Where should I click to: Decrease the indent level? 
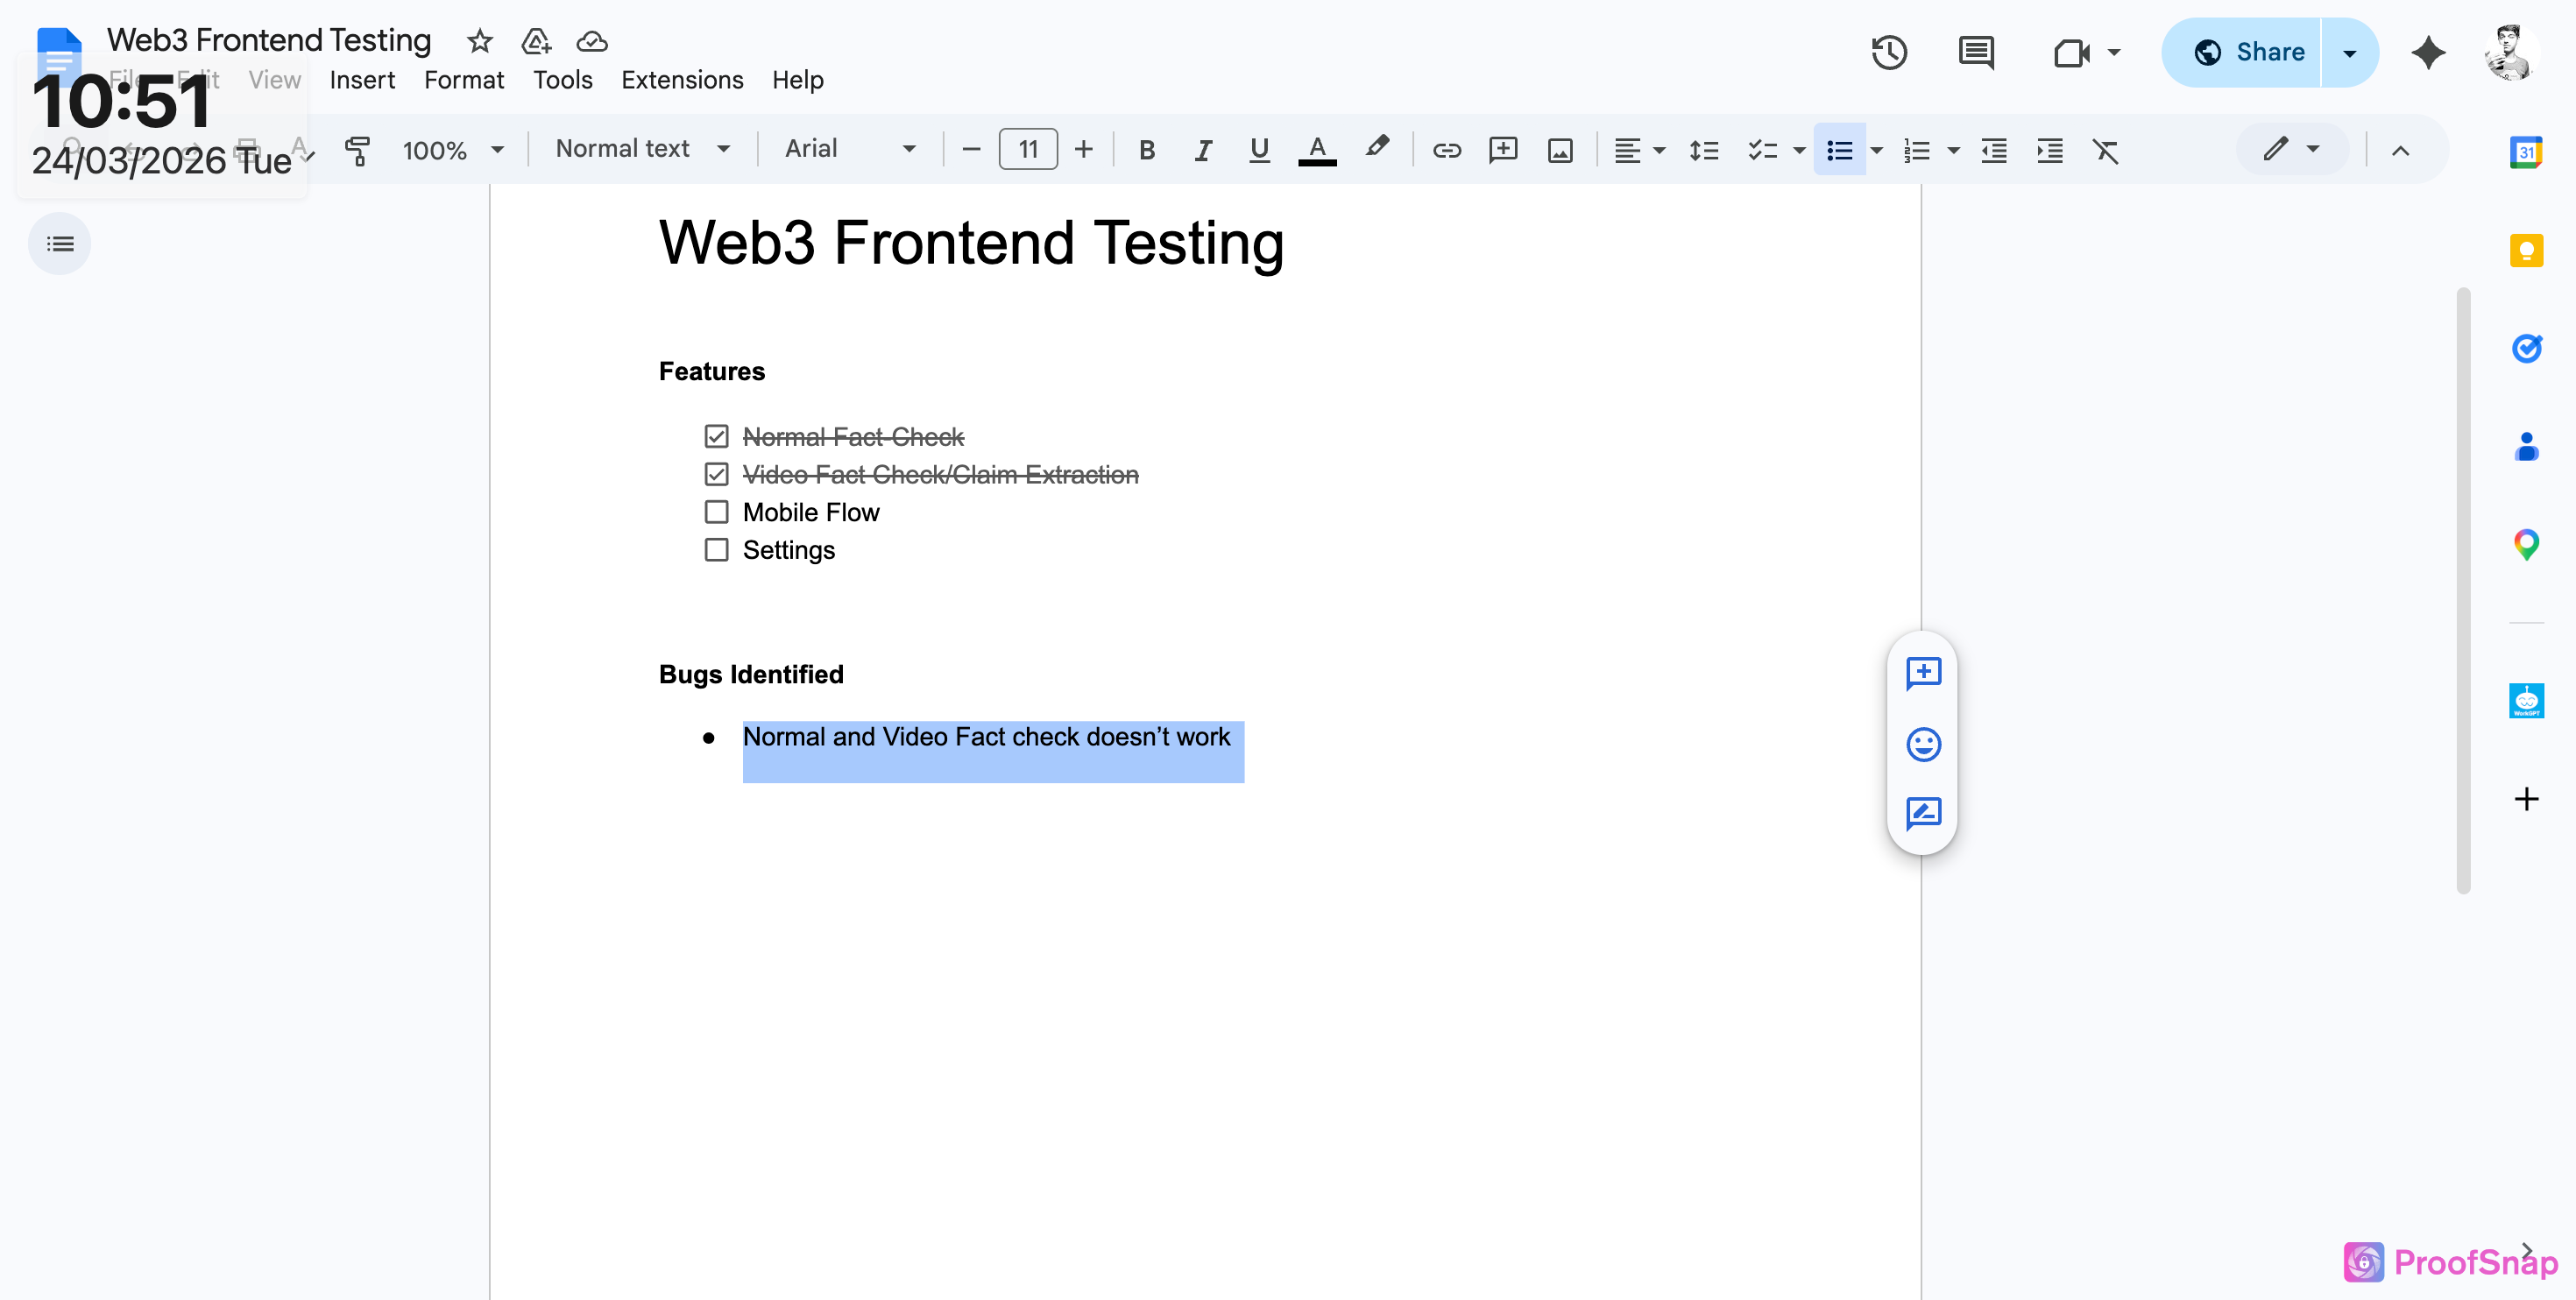[1994, 150]
